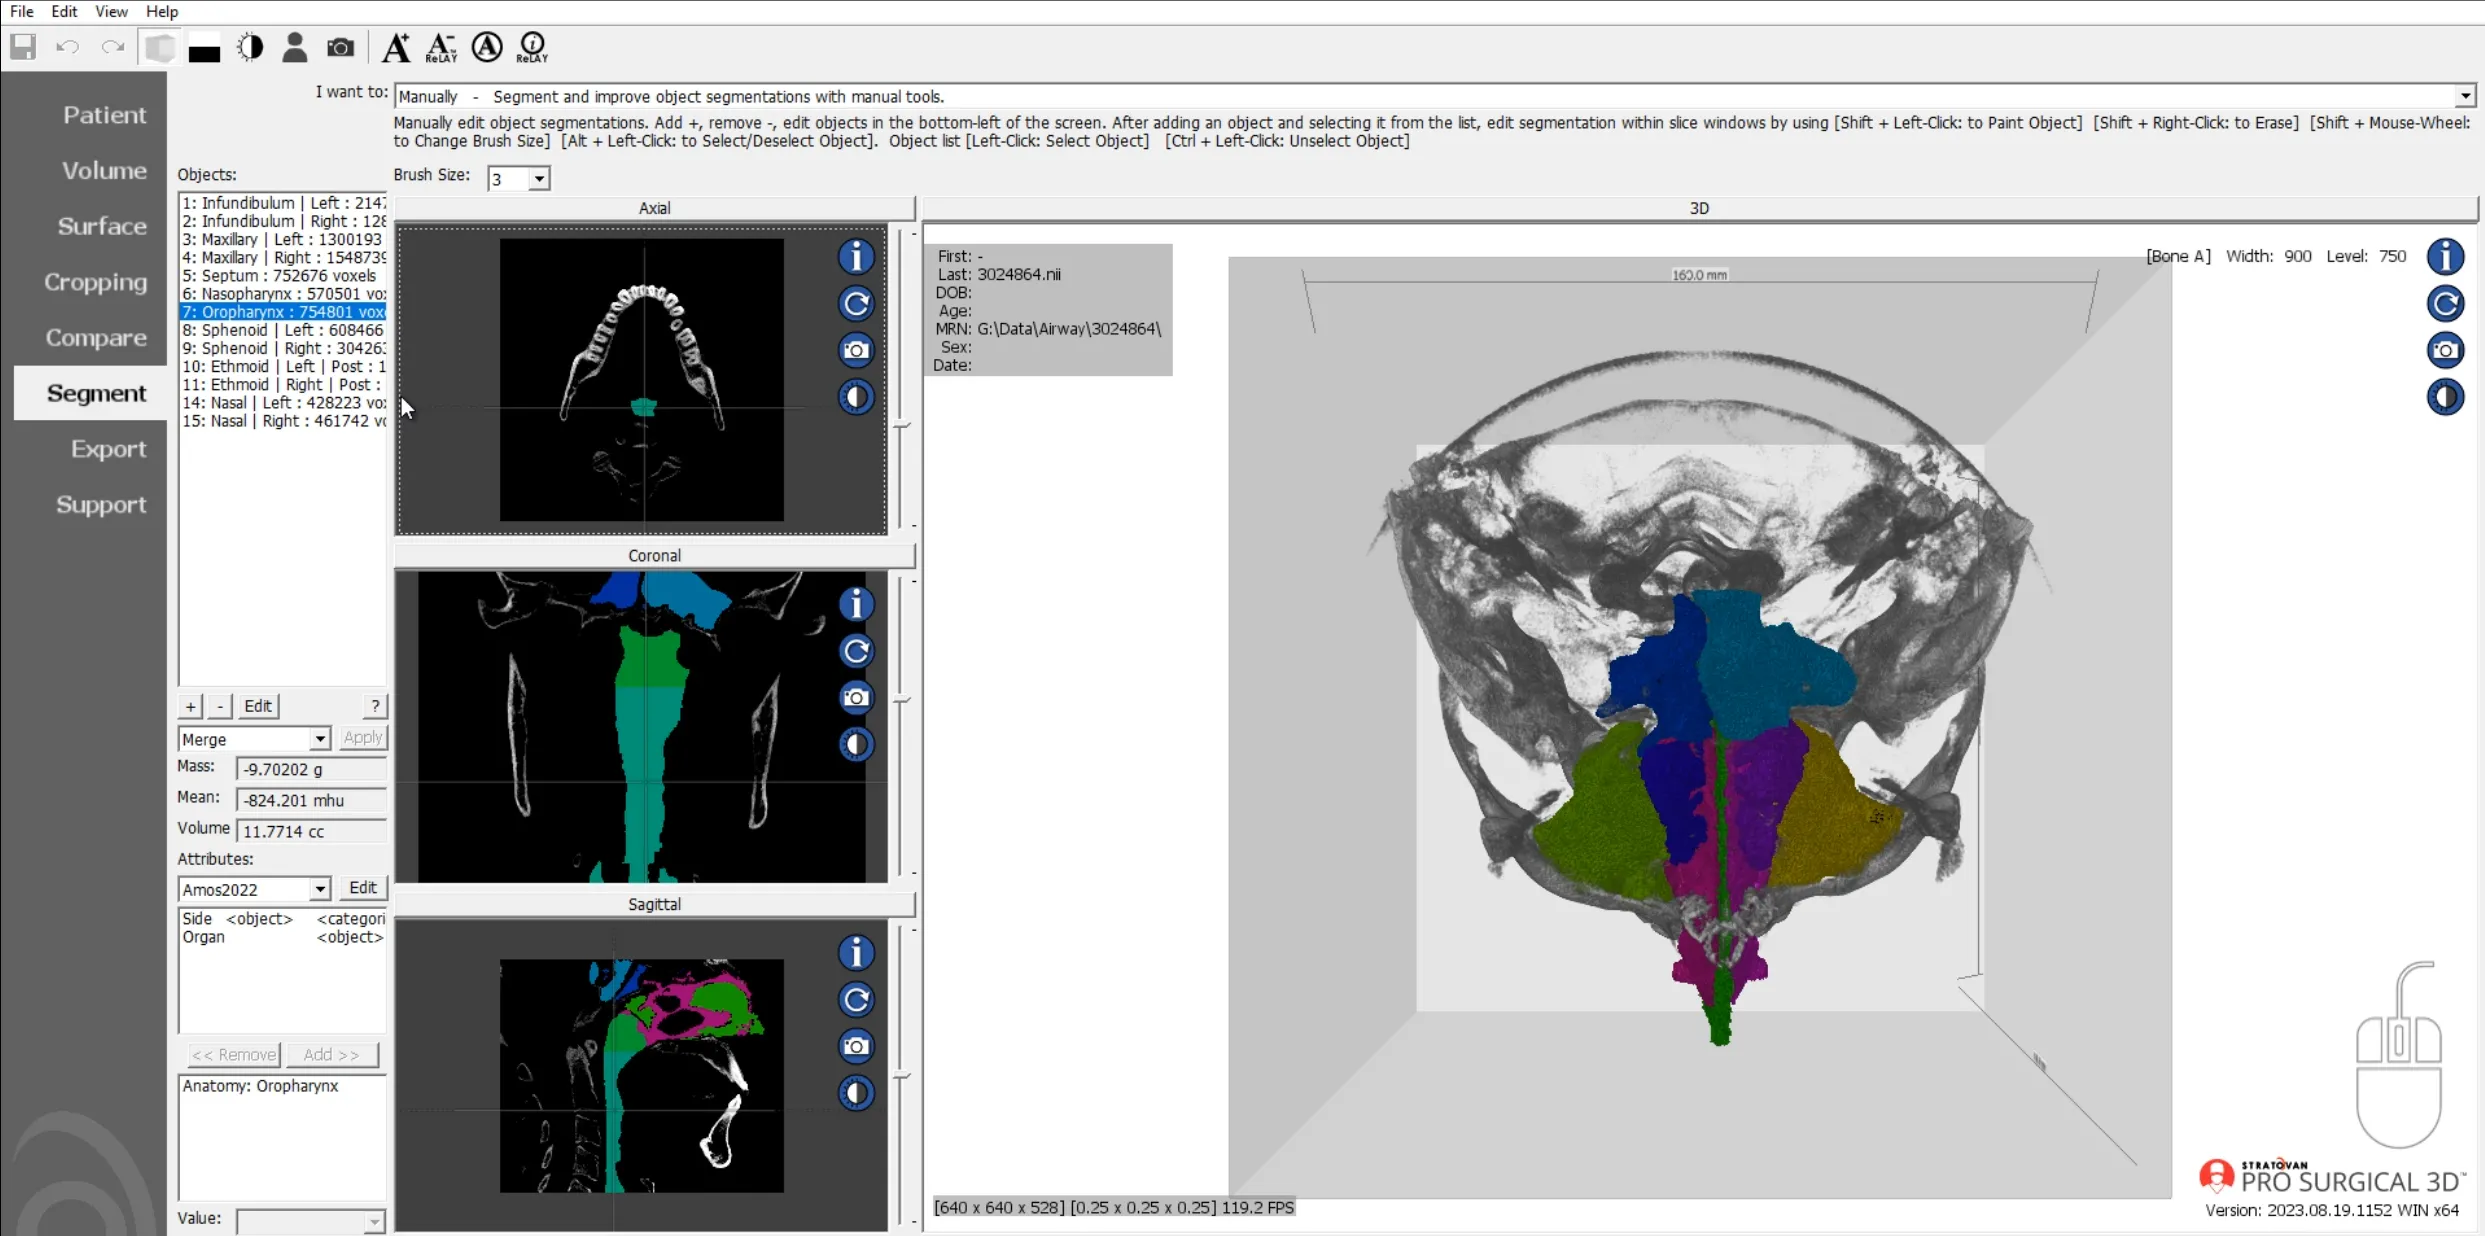Click the Axial view slice slider
The image size is (2485, 1236).
tap(902, 425)
